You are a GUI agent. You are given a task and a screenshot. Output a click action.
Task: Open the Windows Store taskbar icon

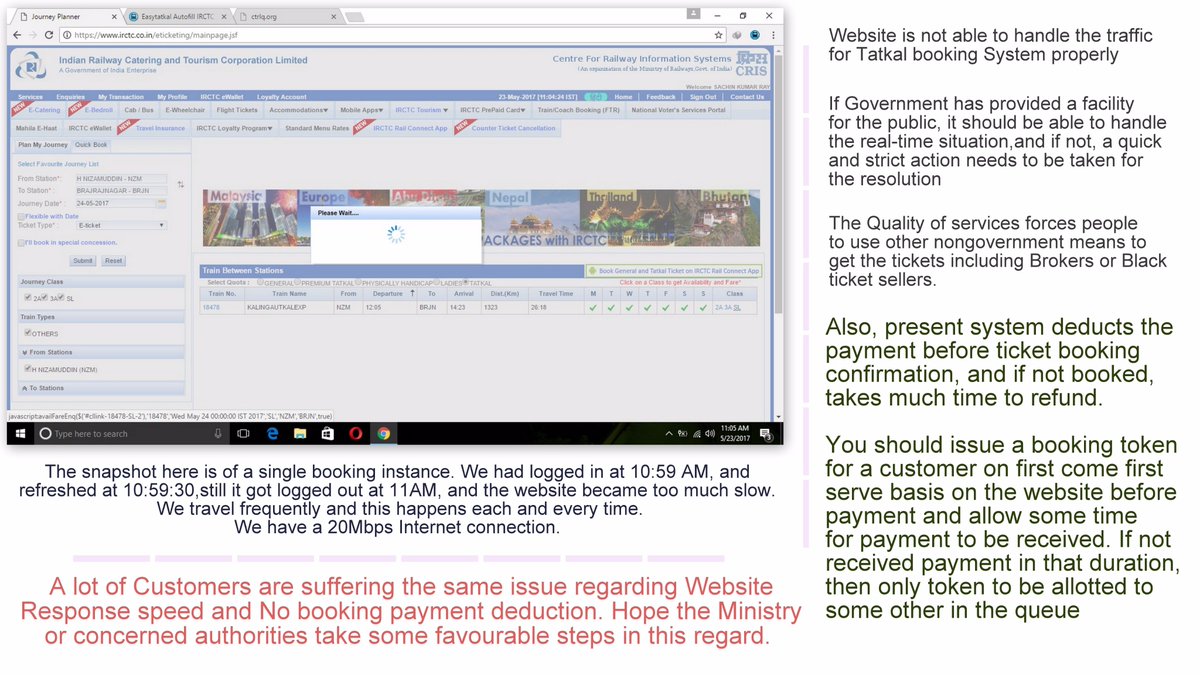point(327,434)
